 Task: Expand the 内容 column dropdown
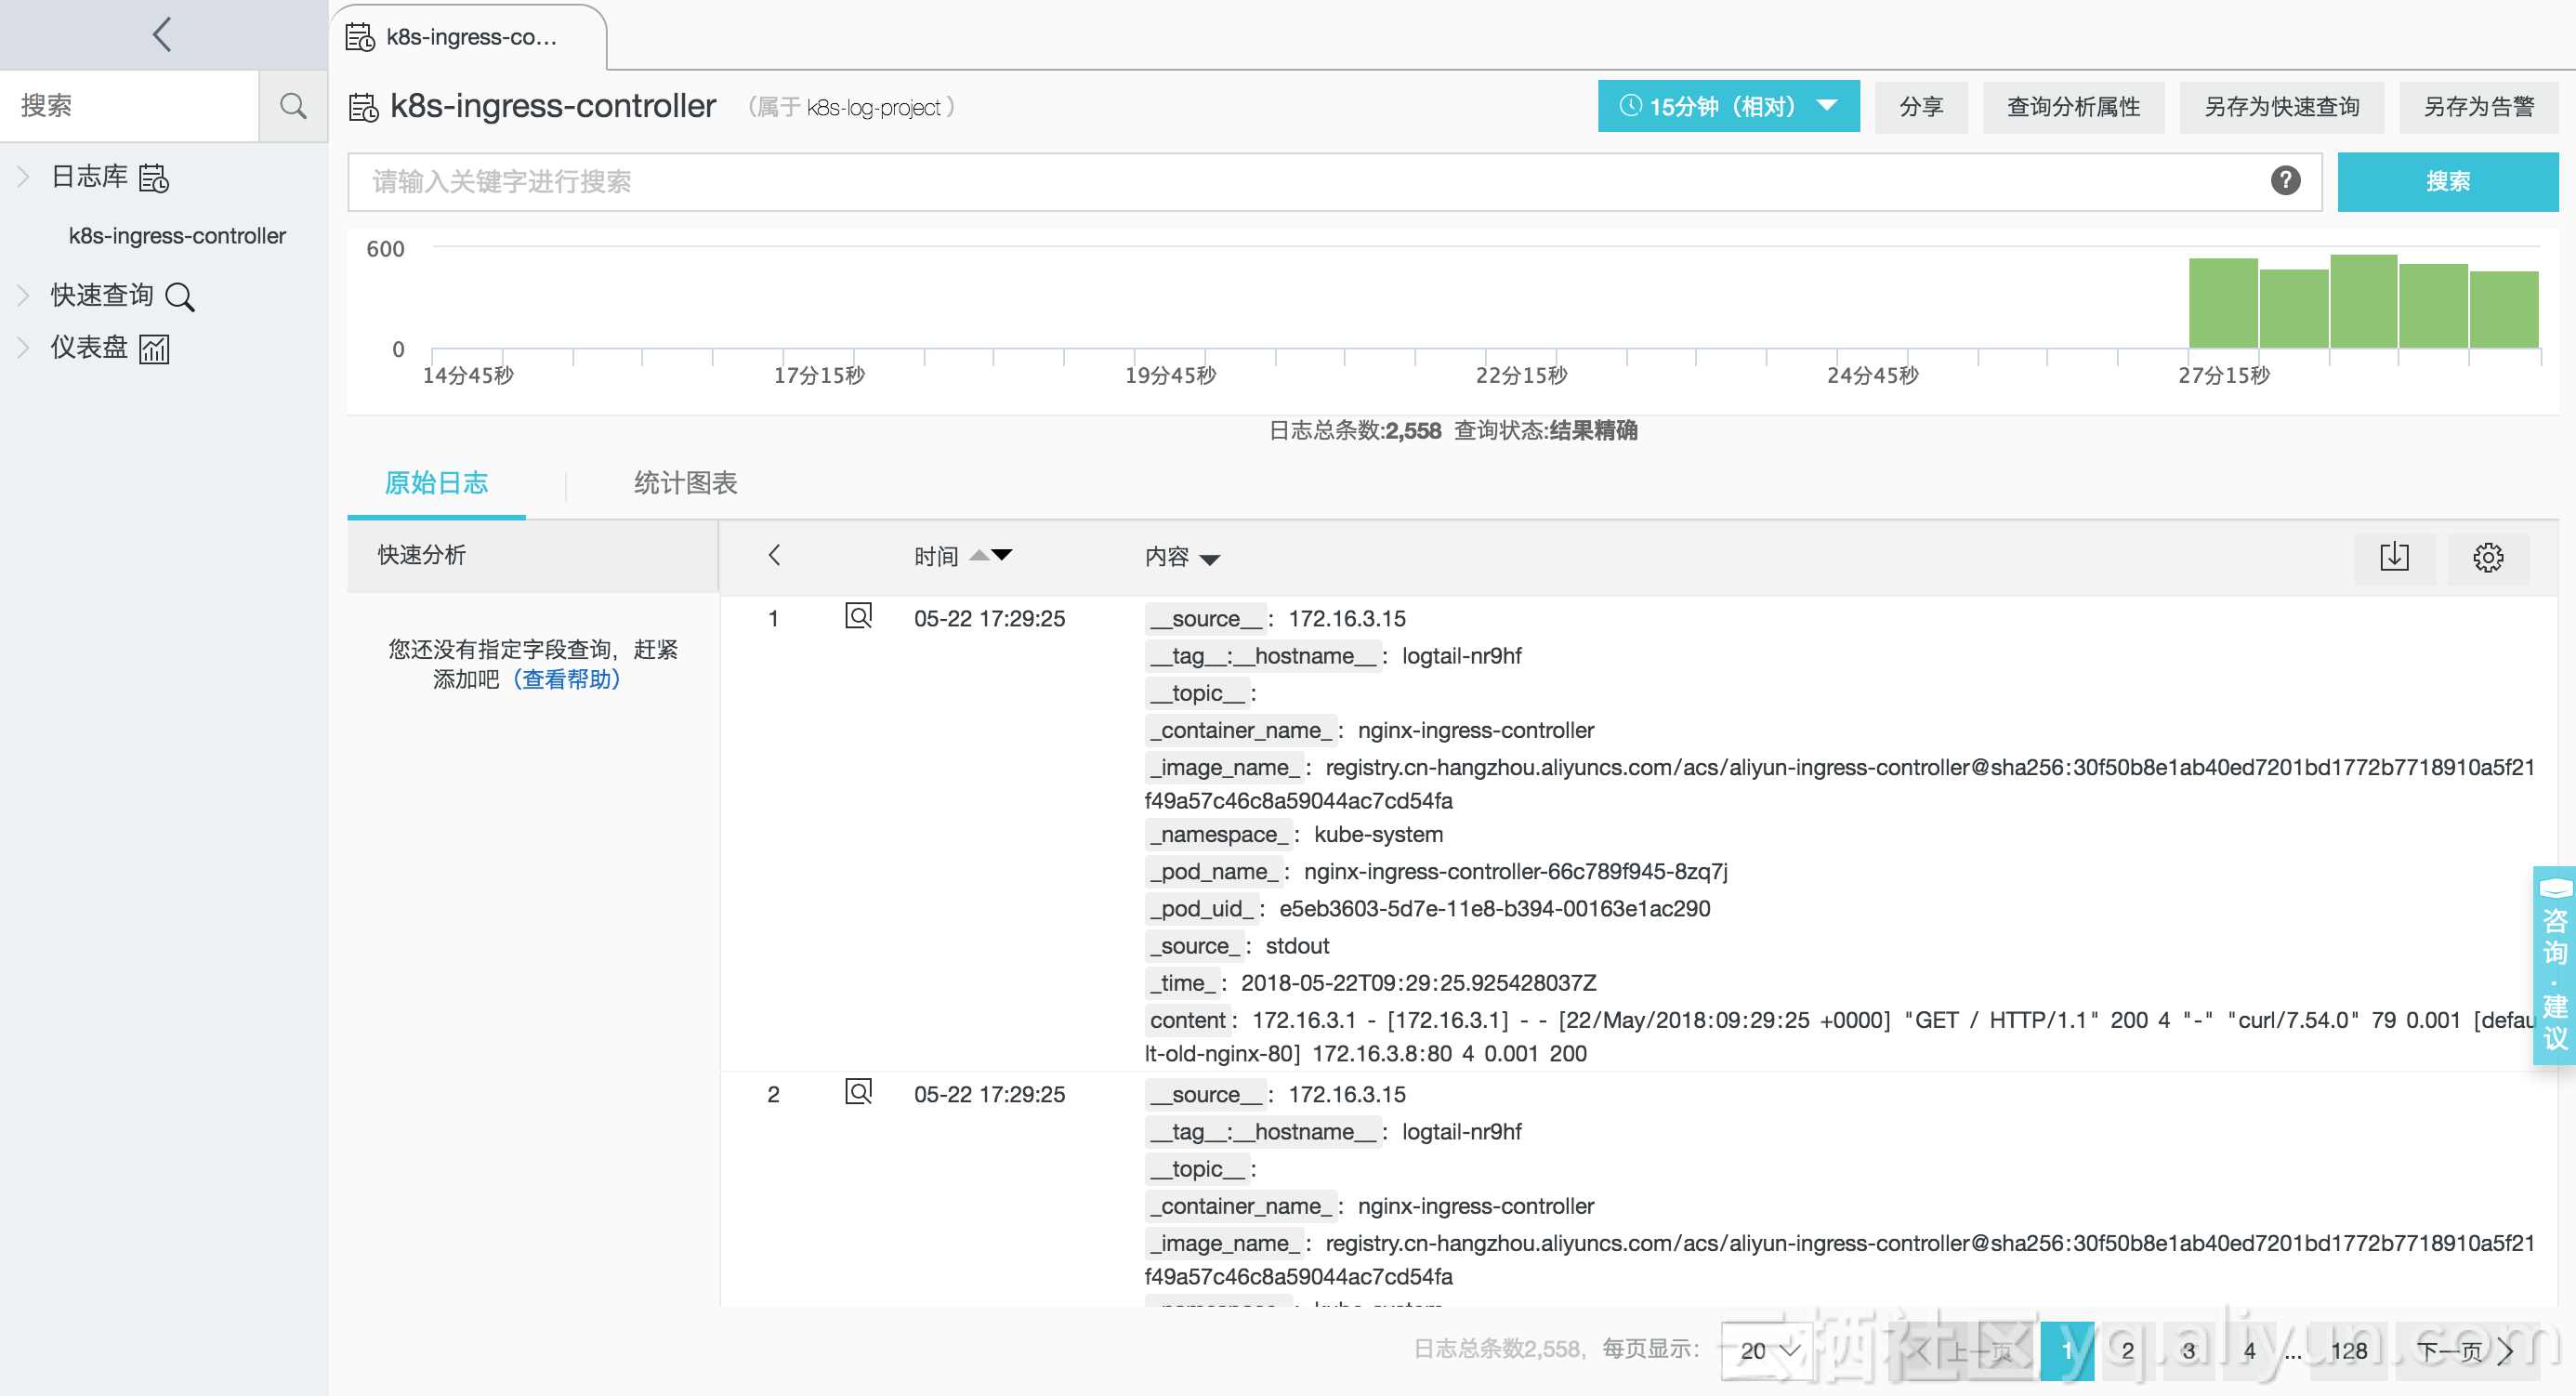click(1209, 559)
